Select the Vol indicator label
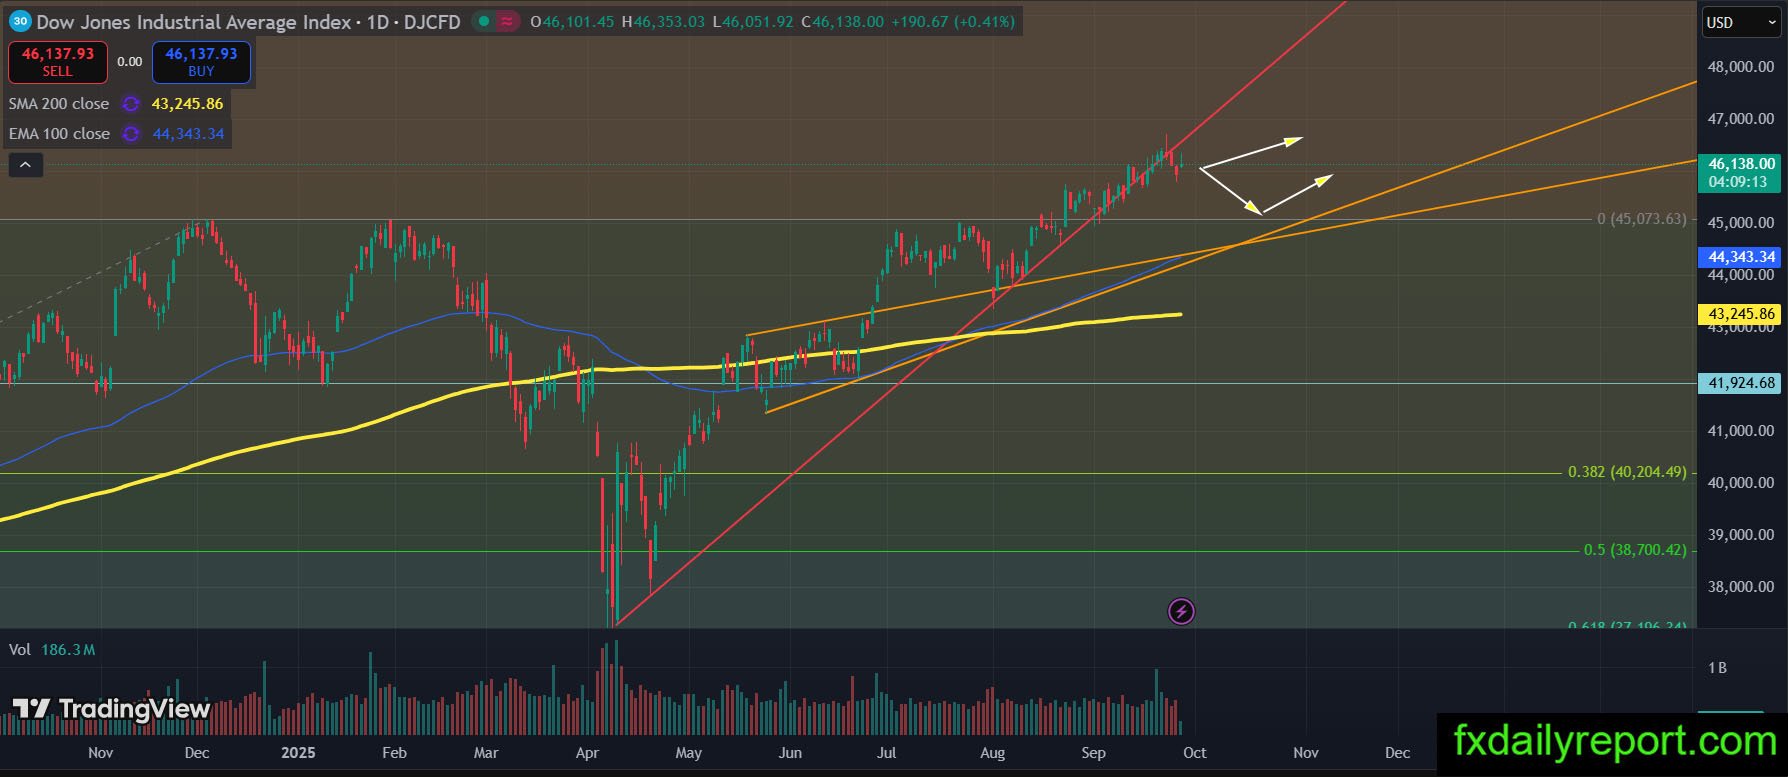 click(x=20, y=650)
